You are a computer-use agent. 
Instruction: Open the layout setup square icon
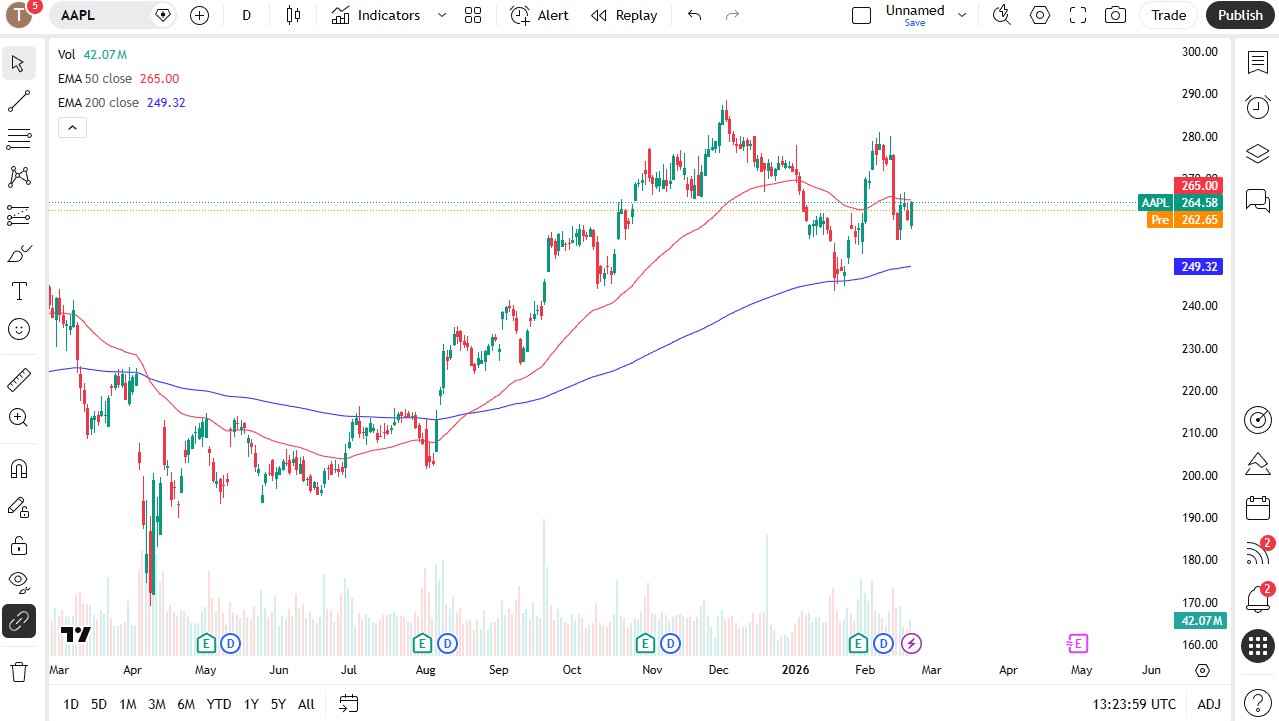pos(861,15)
